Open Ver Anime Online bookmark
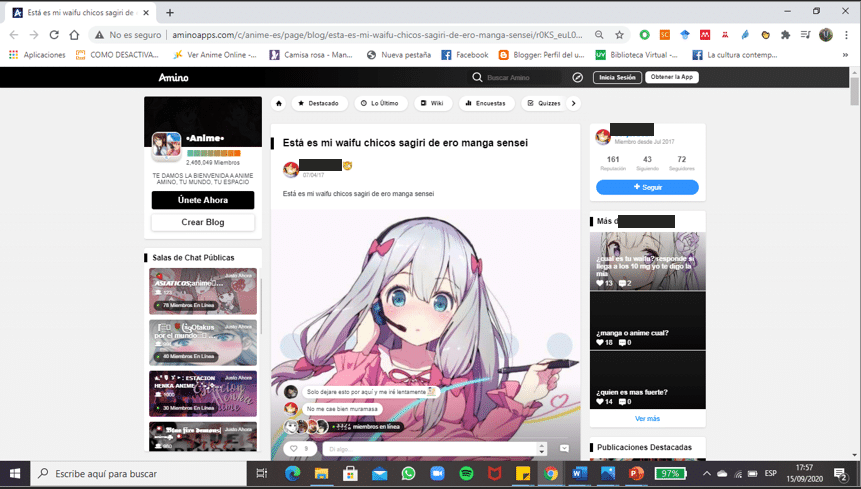The width and height of the screenshot is (861, 489). (214, 55)
